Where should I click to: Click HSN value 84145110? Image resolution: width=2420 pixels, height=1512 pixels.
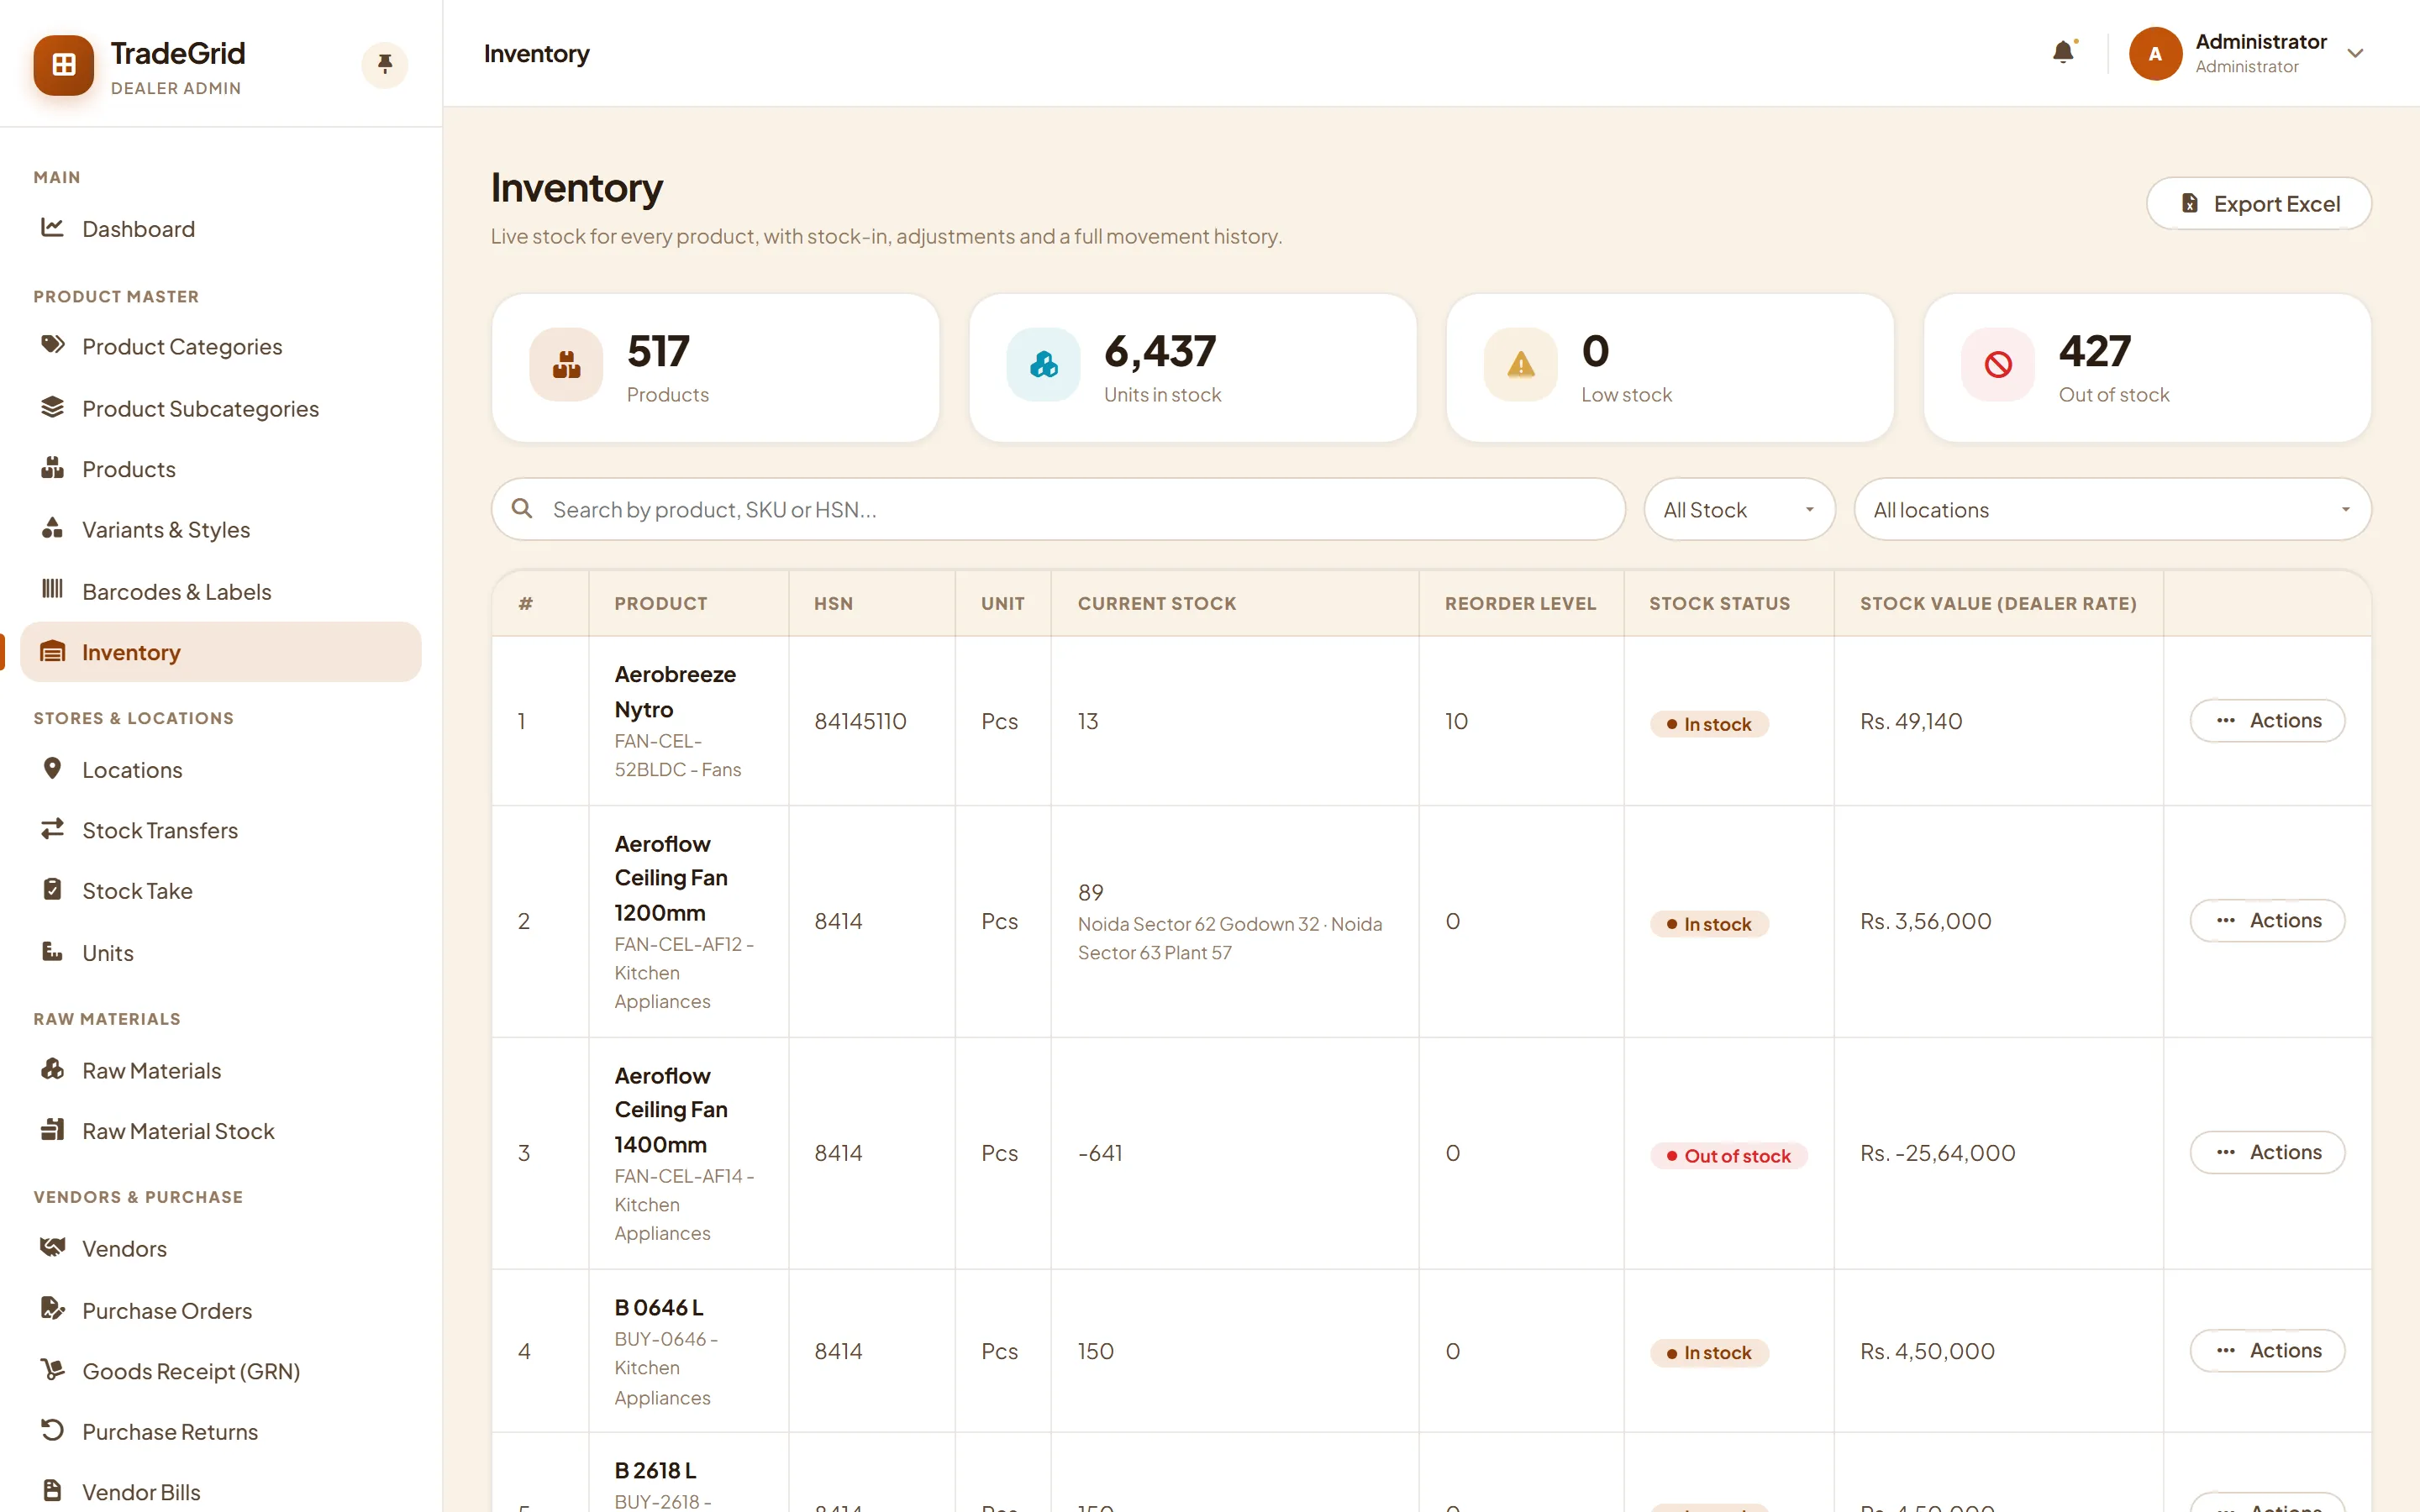(860, 721)
